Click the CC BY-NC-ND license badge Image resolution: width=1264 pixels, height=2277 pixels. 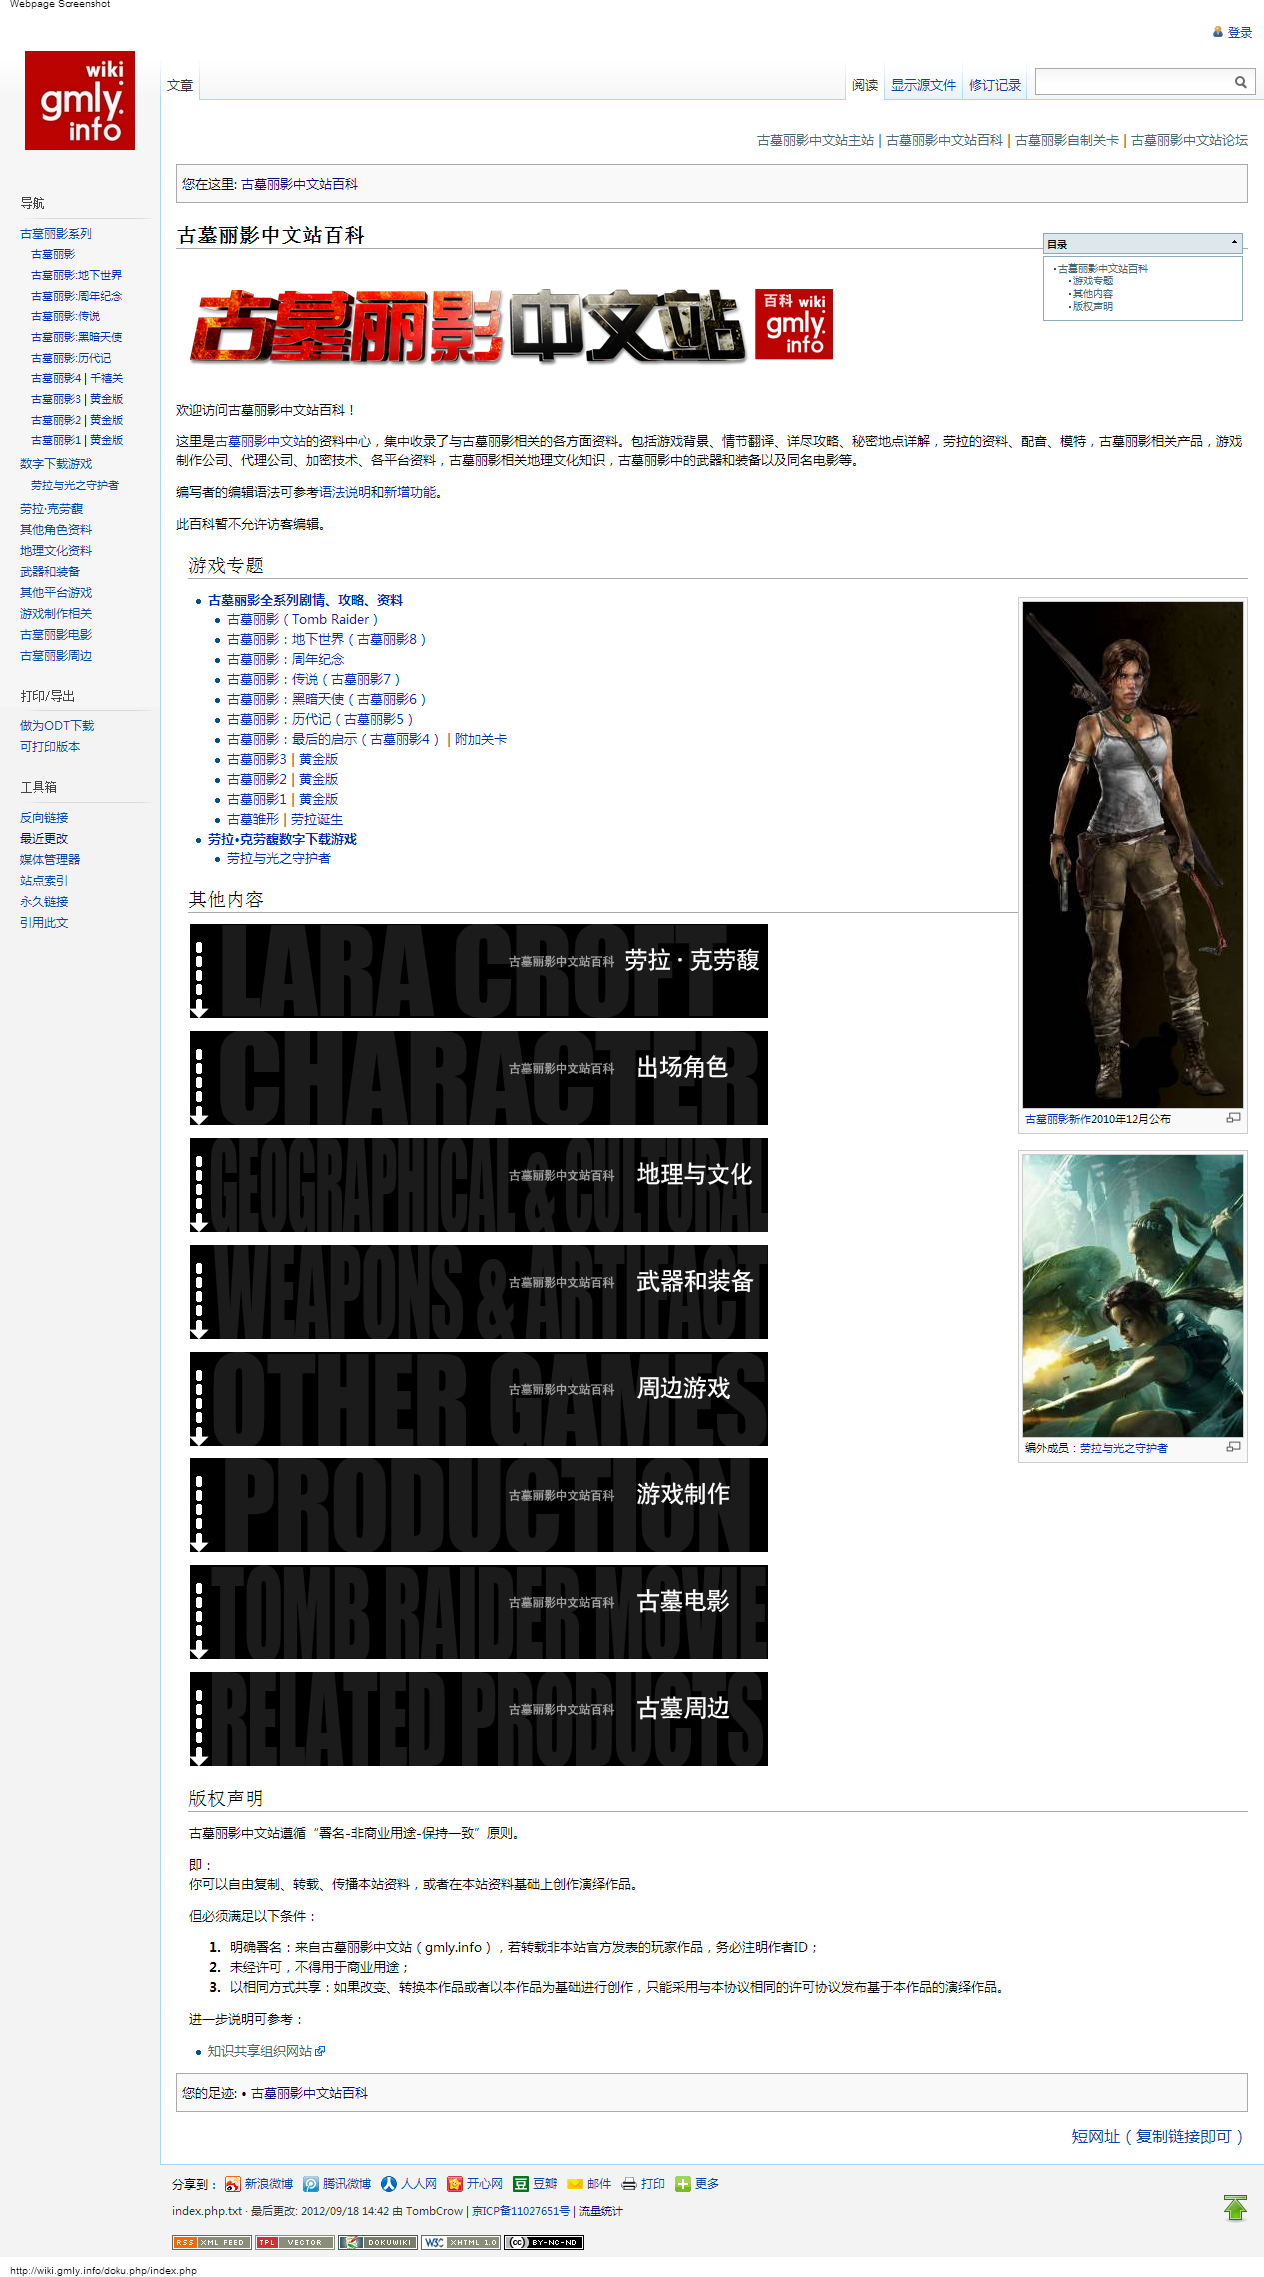544,2242
